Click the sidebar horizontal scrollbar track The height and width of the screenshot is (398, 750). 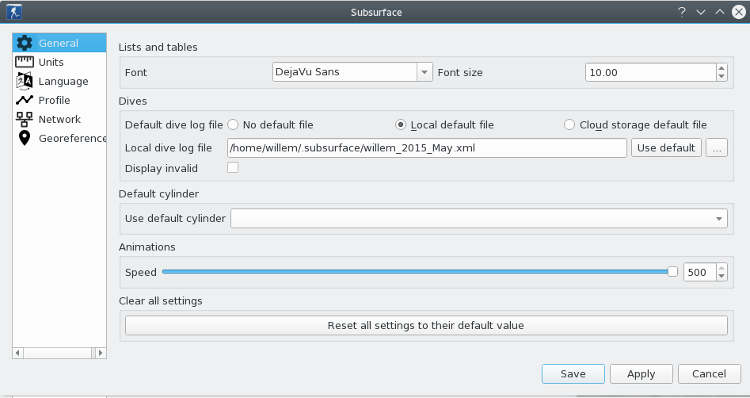[59, 353]
